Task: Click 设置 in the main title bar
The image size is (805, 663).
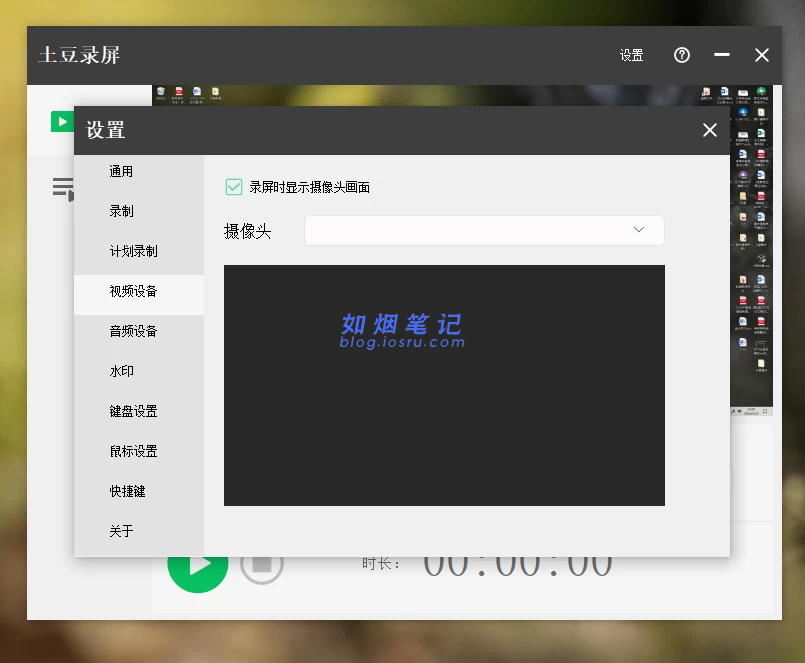Action: click(x=631, y=55)
